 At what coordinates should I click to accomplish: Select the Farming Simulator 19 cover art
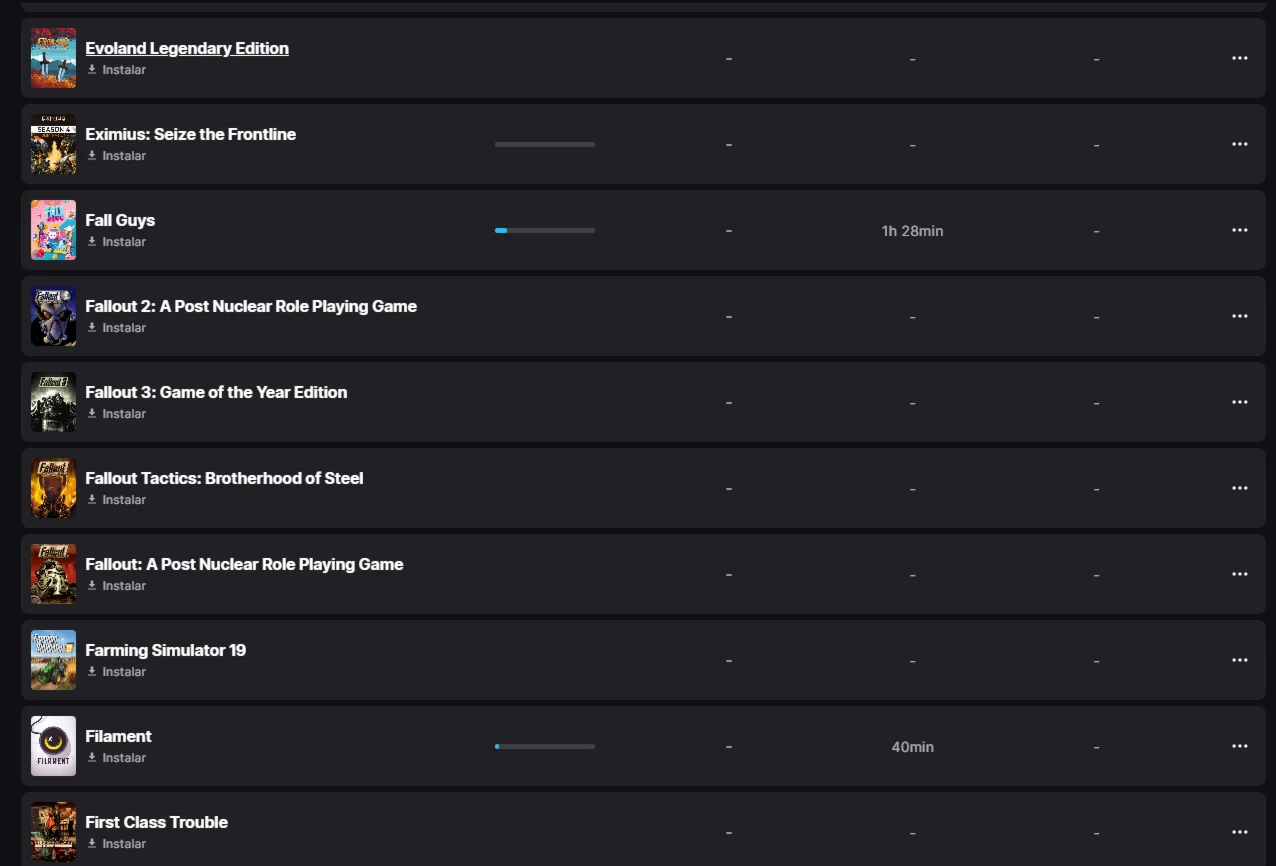53,660
